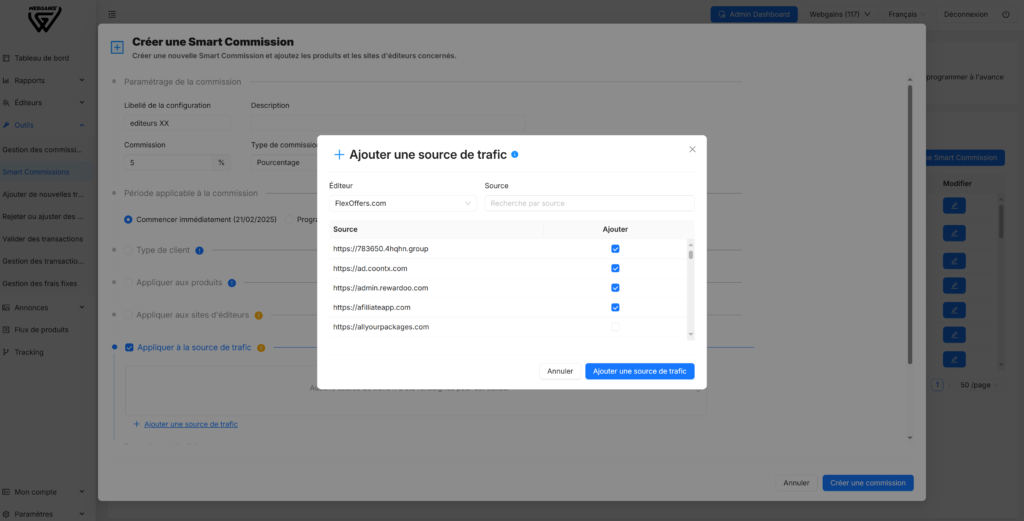
Task: Open the Français language dropdown
Action: 906,14
